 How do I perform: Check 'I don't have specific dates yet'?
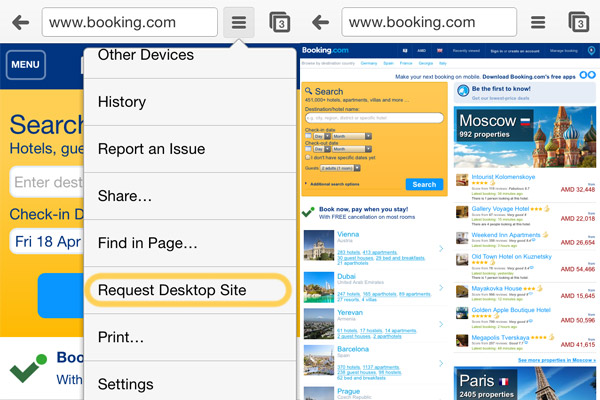tap(308, 157)
